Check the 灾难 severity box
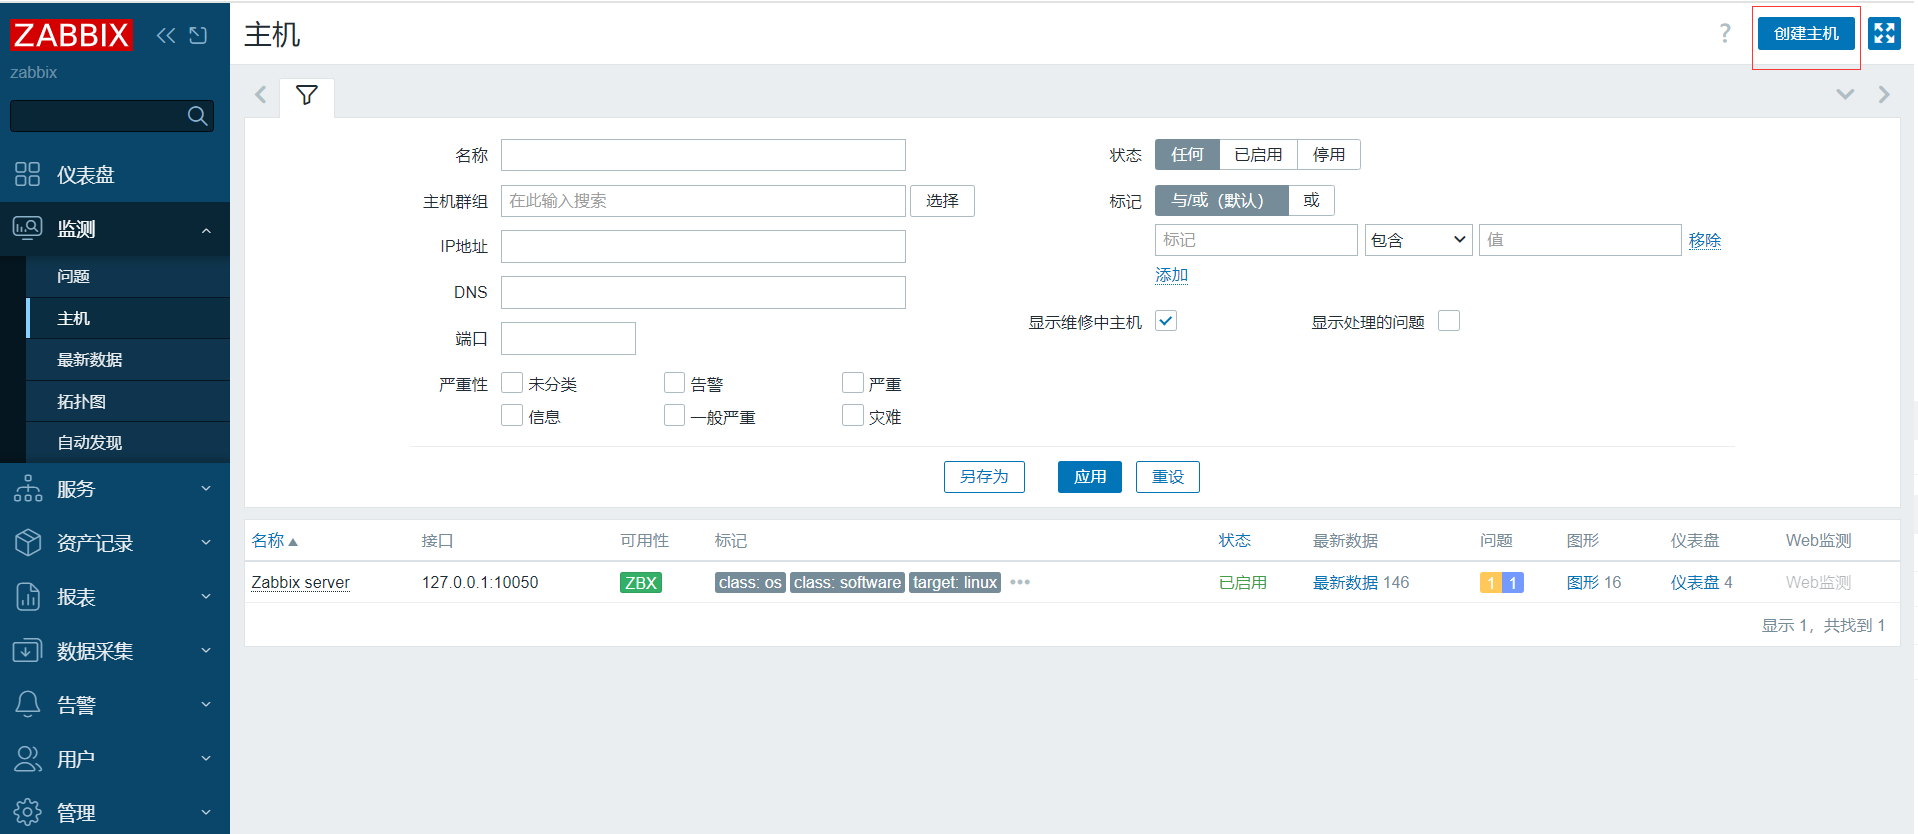 [853, 415]
